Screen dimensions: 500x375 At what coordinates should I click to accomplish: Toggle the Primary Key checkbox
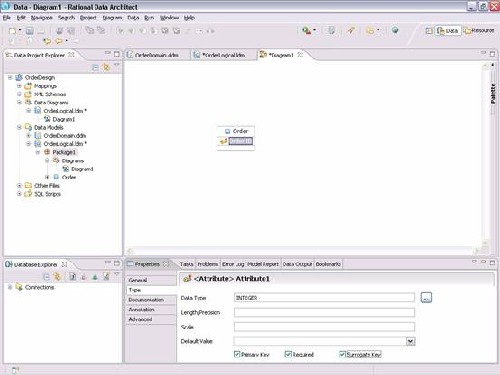click(237, 354)
